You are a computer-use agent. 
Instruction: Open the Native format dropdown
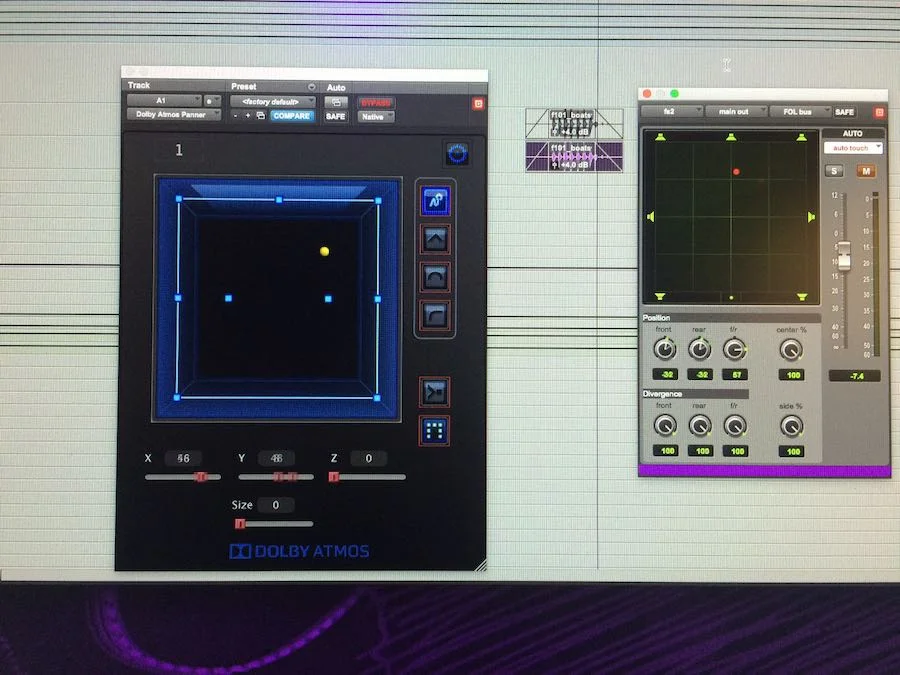pyautogui.click(x=376, y=117)
